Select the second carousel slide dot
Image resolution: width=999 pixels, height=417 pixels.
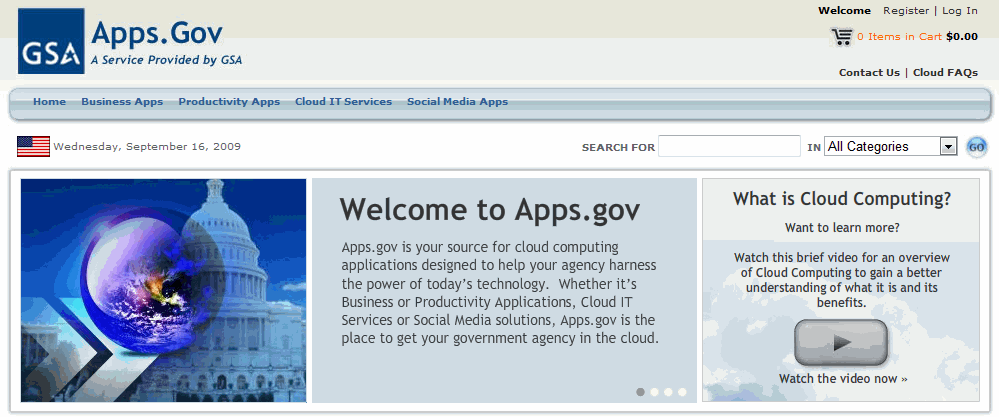pos(654,392)
